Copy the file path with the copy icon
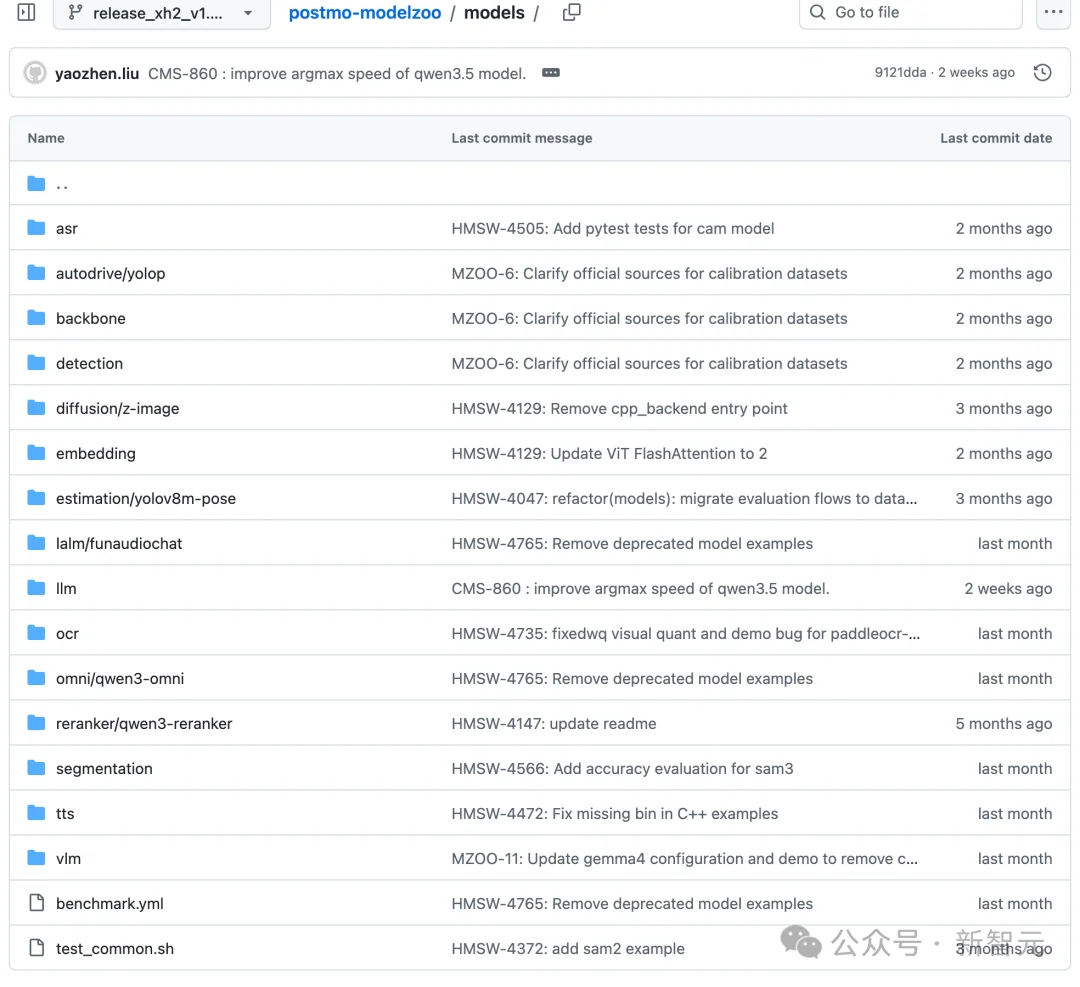This screenshot has height=987, width=1080. pyautogui.click(x=572, y=12)
